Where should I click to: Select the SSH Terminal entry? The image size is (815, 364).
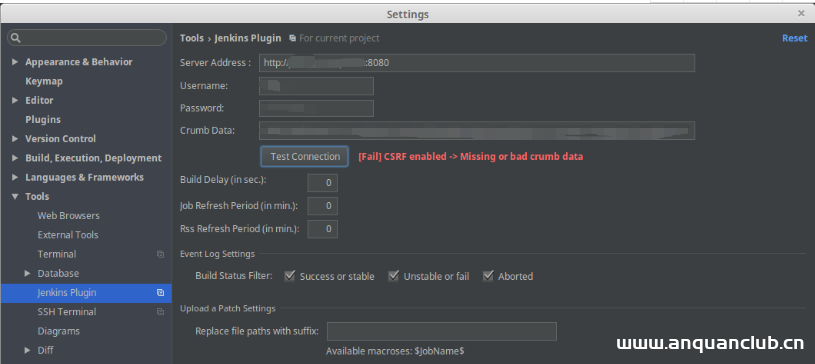point(67,312)
